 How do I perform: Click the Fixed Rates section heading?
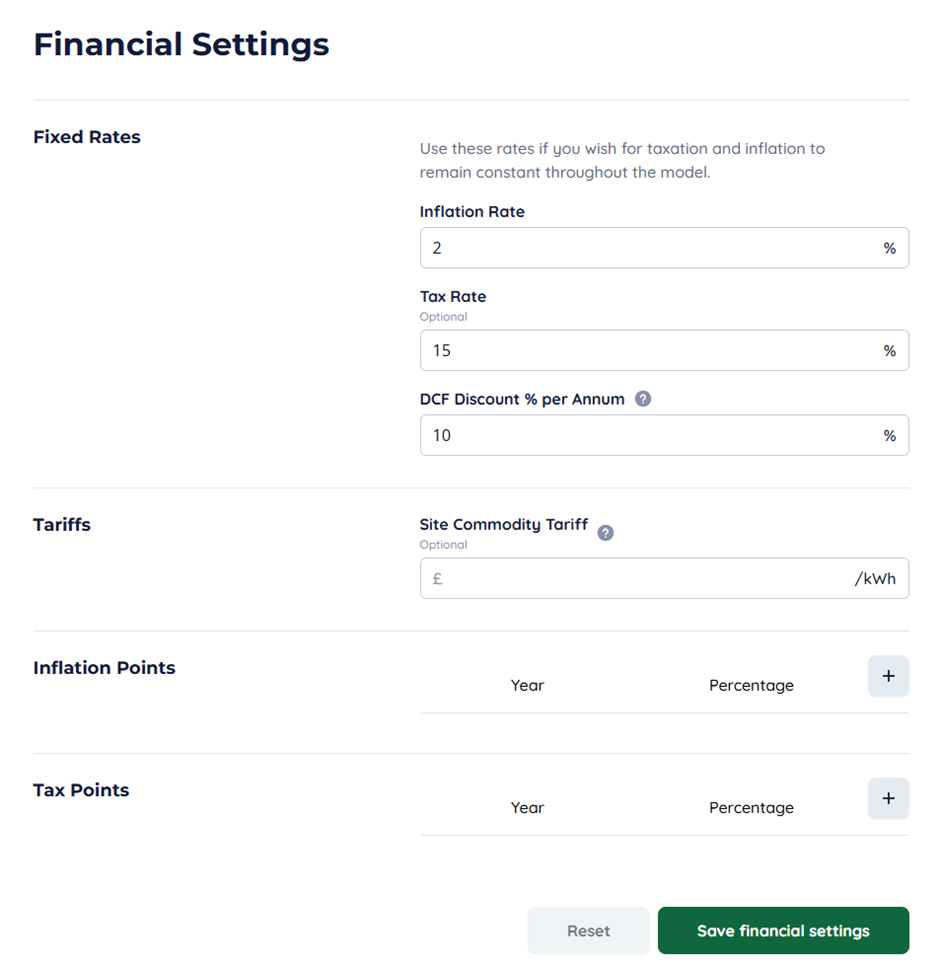coord(87,137)
